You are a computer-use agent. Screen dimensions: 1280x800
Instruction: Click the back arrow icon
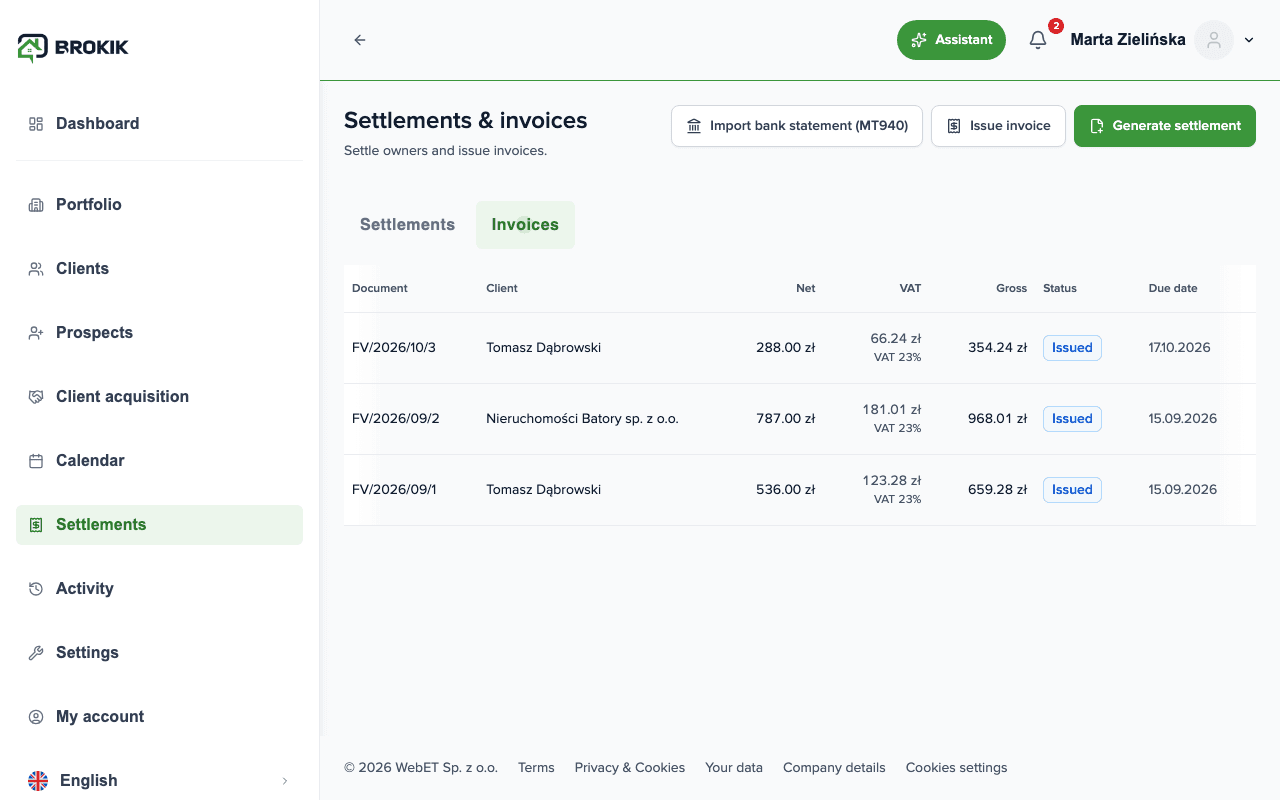tap(360, 40)
